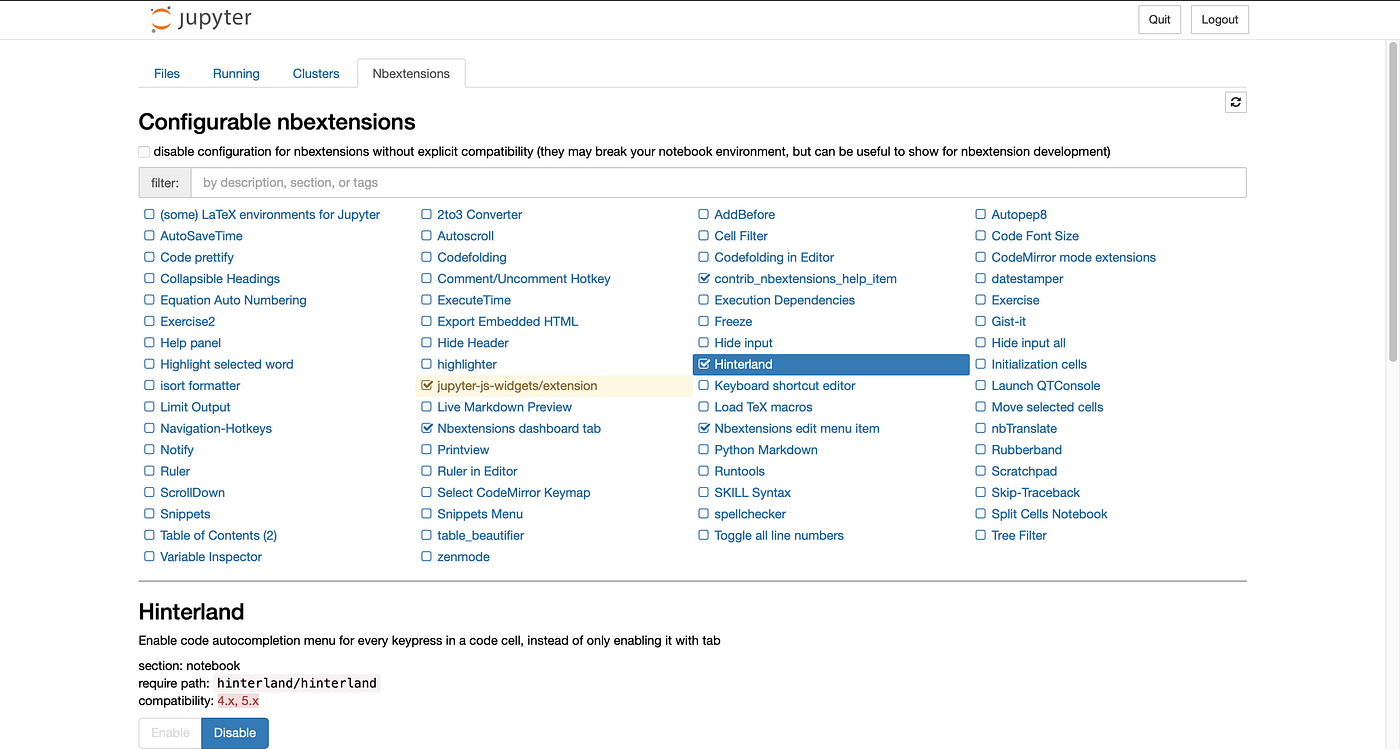This screenshot has height=749, width=1400.
Task: Click the Disable button for Hinterland
Action: [x=234, y=732]
